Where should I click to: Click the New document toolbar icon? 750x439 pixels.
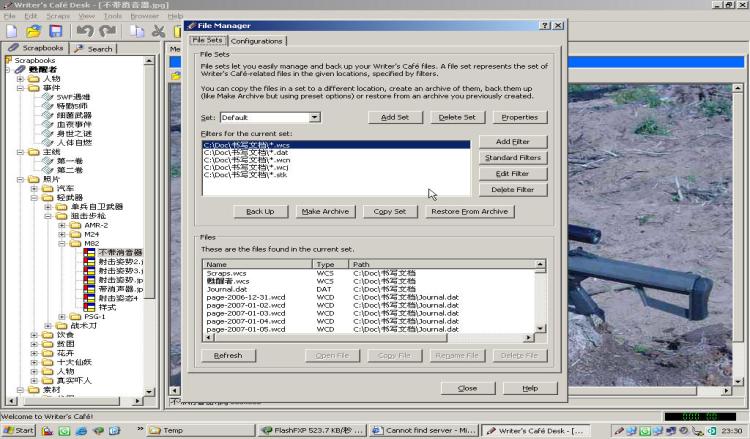(11, 32)
